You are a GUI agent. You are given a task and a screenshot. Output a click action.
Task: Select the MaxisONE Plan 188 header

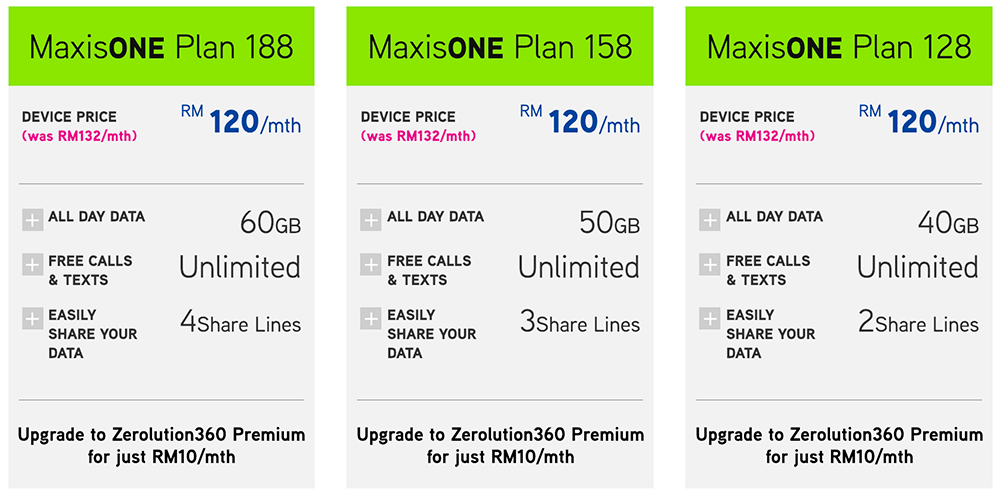coord(161,47)
